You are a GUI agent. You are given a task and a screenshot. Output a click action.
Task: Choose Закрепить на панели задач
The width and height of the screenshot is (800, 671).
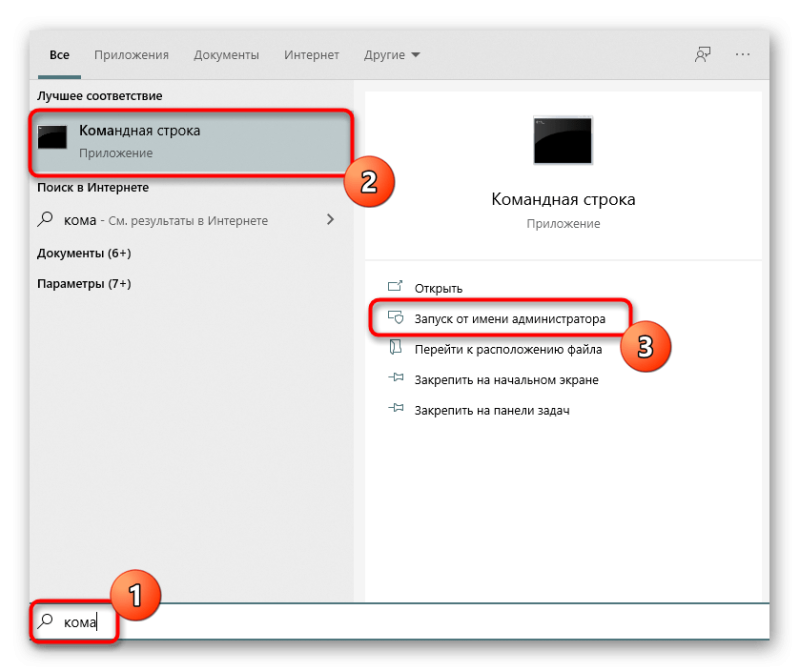(492, 411)
